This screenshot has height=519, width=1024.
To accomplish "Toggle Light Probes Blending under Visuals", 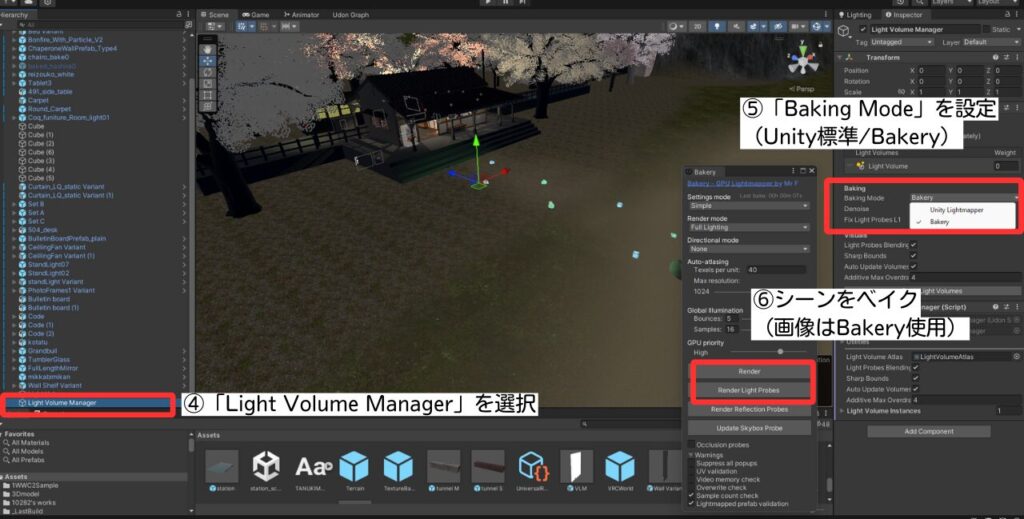I will 914,245.
